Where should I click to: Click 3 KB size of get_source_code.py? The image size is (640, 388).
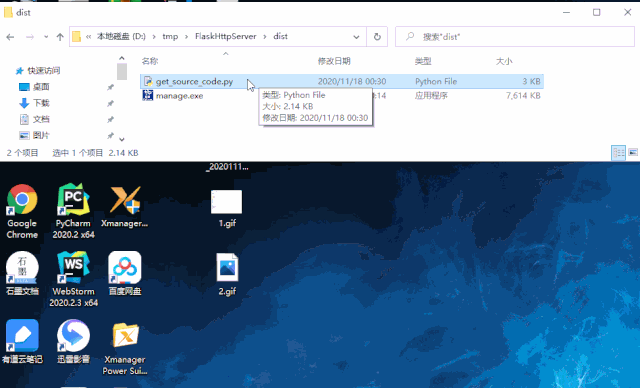point(531,82)
